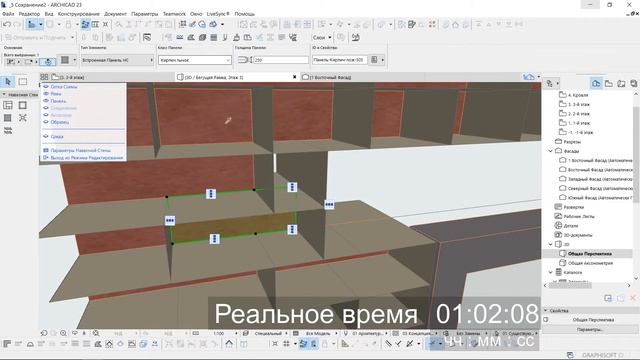Click the tab overview grid icon
The width and height of the screenshot is (640, 360).
[44, 77]
